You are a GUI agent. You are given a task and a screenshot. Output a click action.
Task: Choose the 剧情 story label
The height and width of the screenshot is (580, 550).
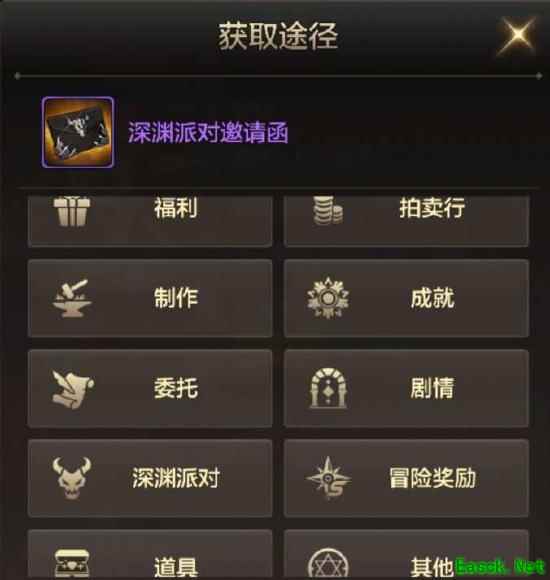coord(432,388)
